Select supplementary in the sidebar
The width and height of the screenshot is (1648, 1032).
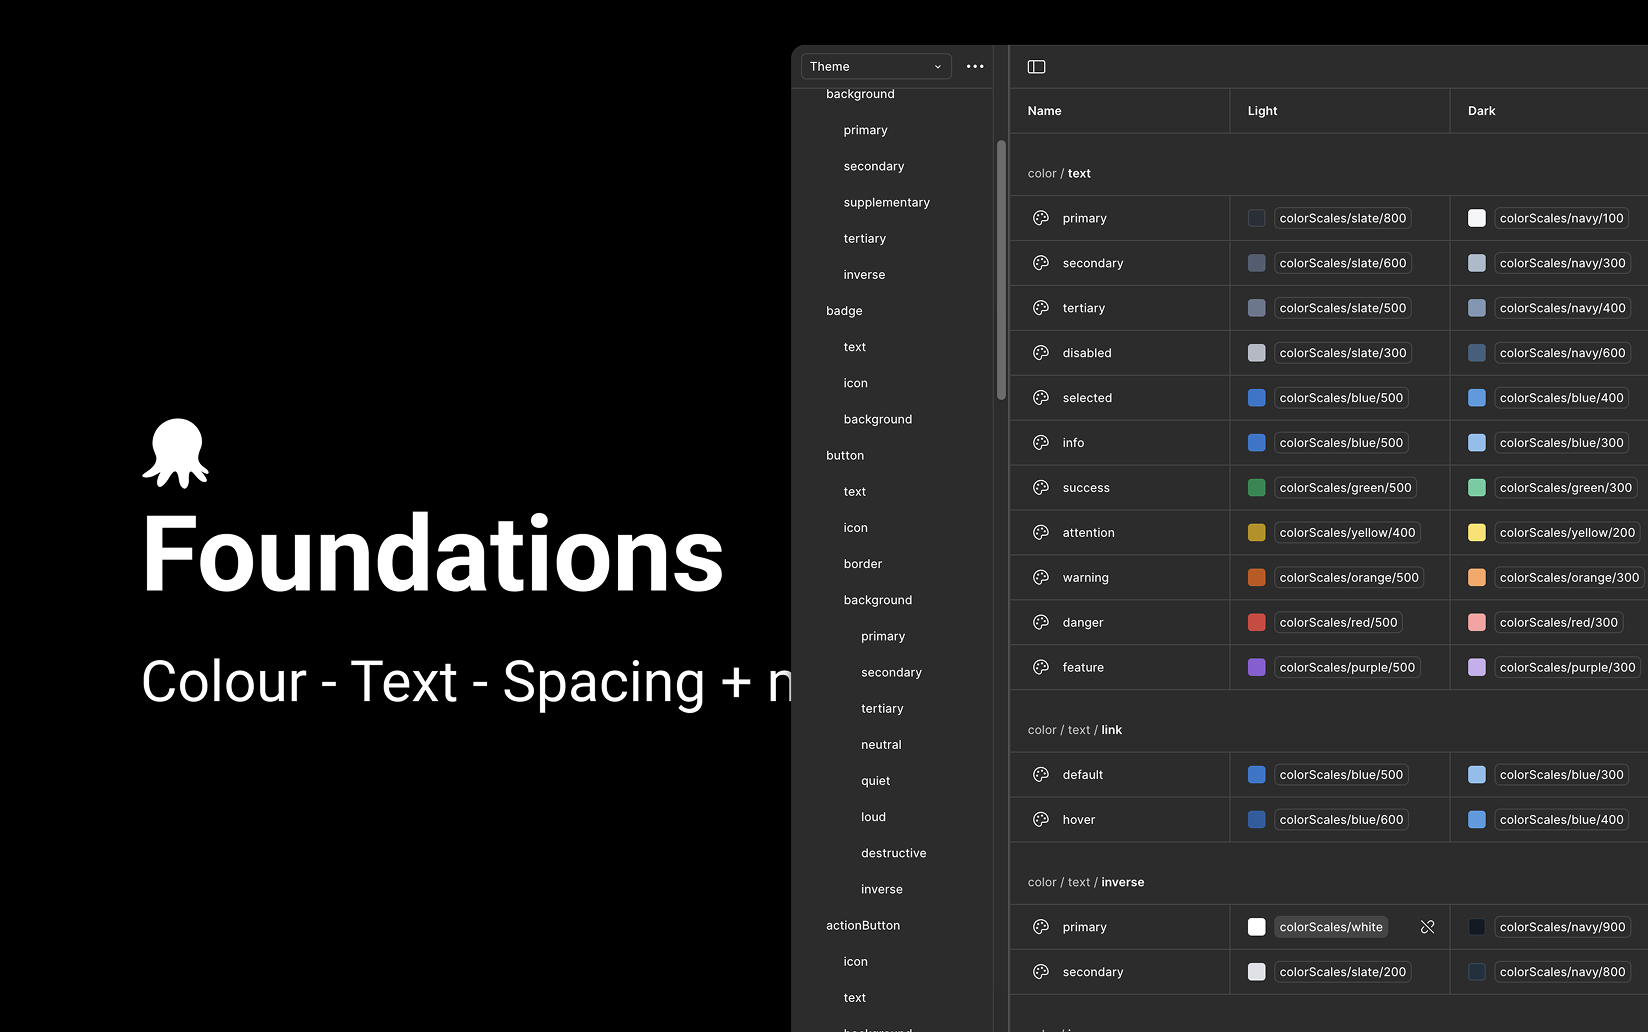click(x=887, y=202)
